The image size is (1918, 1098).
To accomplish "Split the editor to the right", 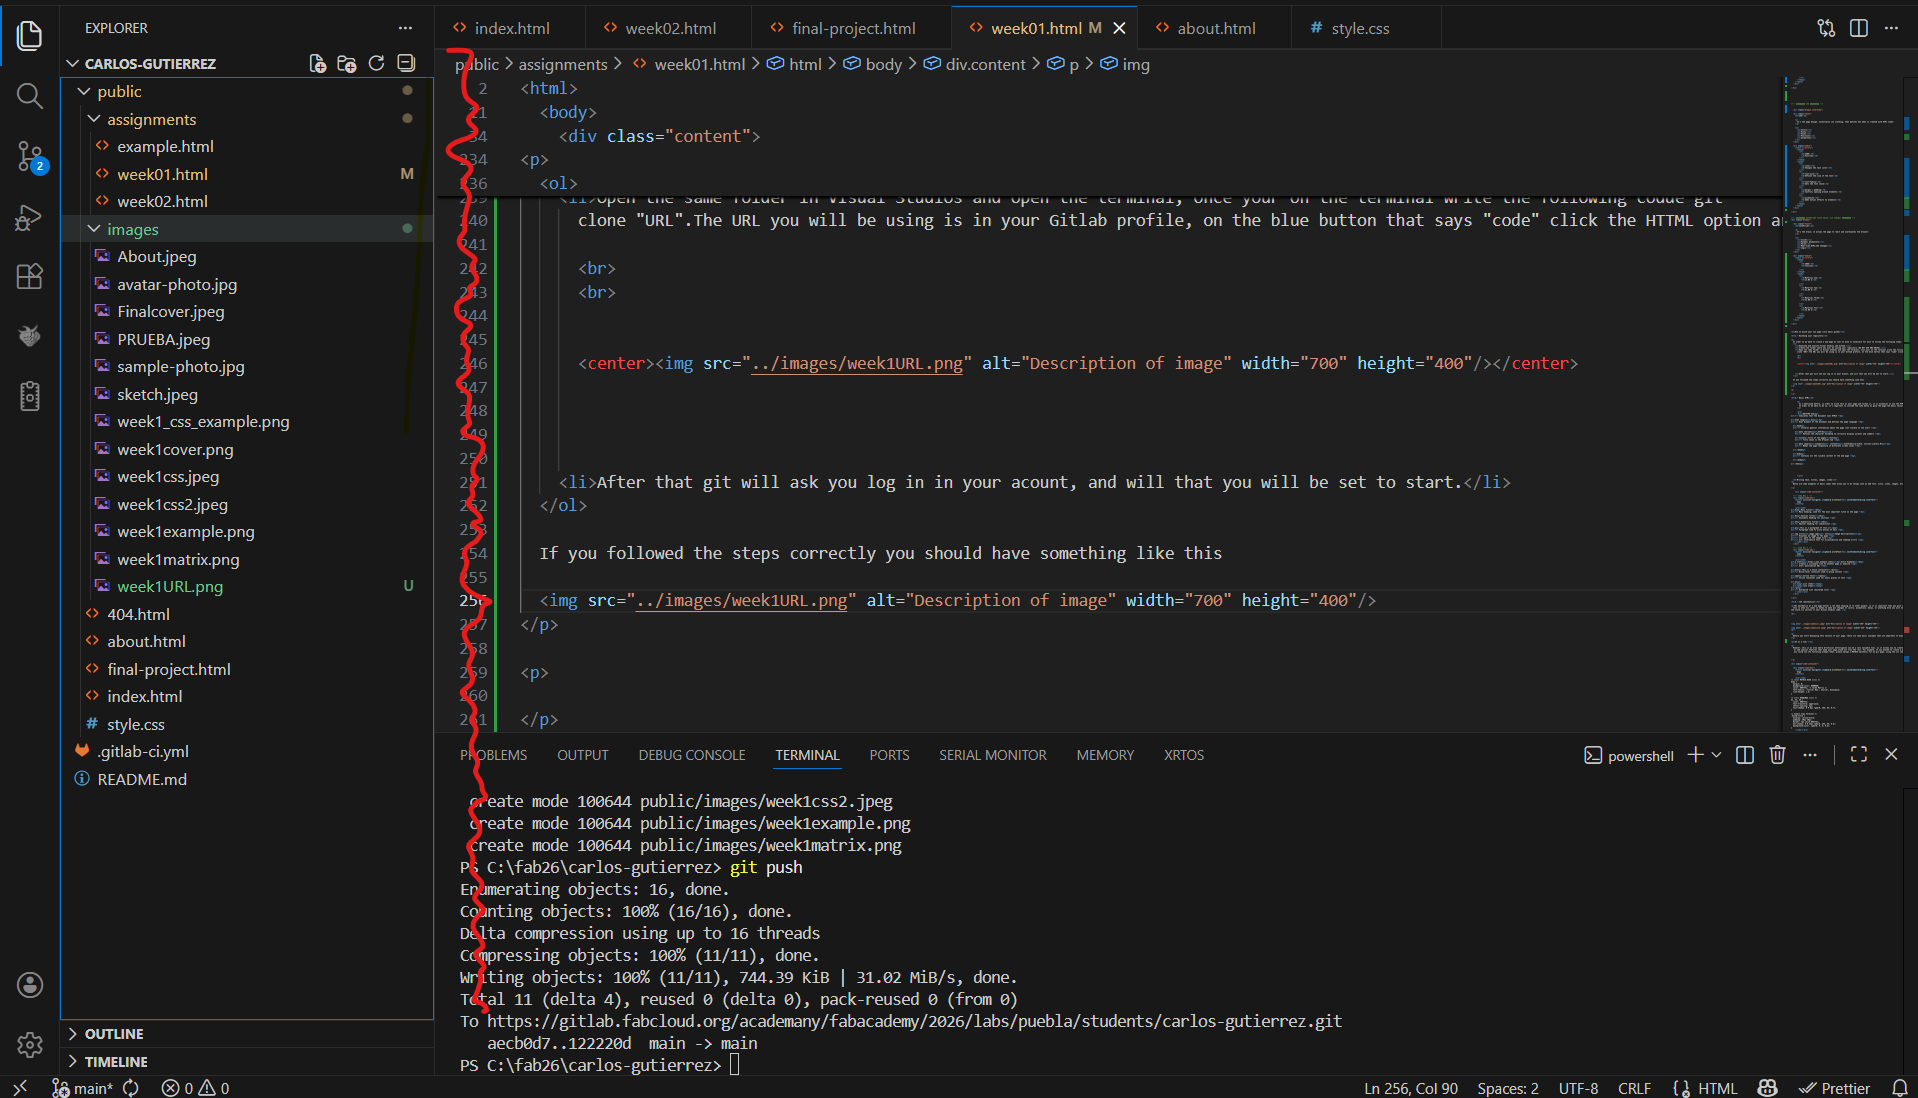I will (1859, 28).
